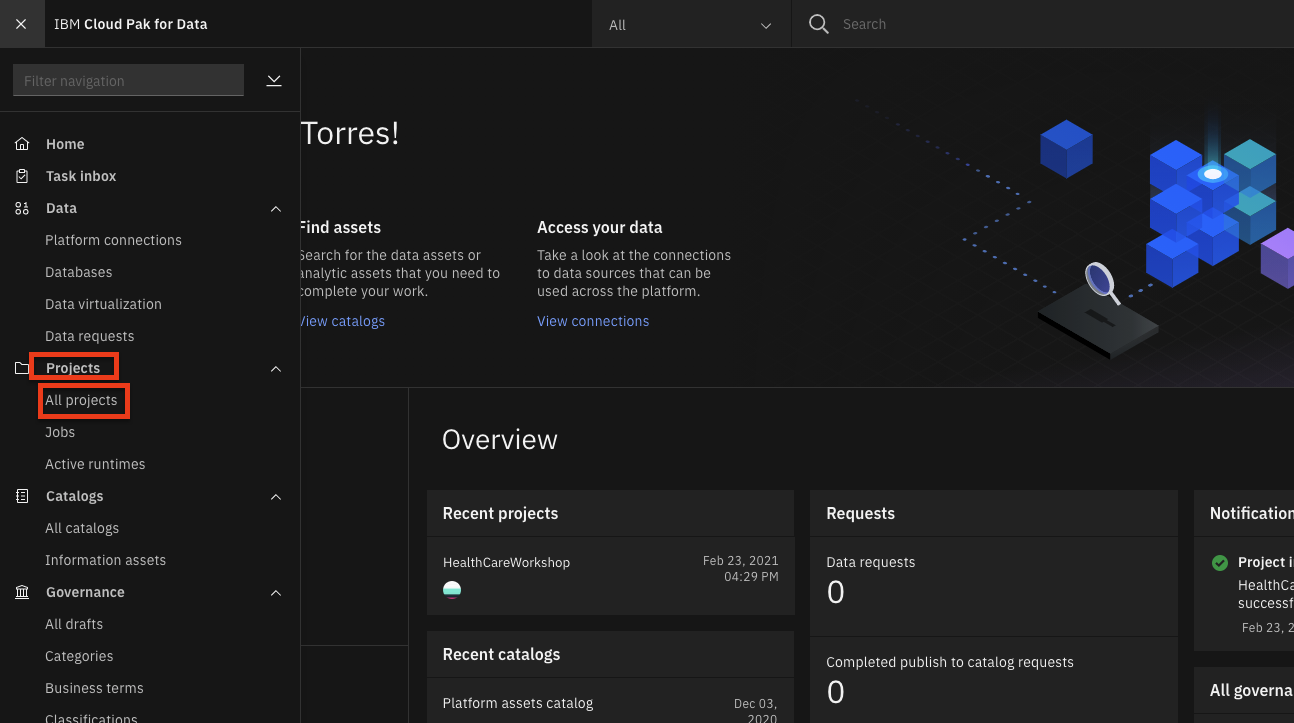Click the View catalogs link
The height and width of the screenshot is (723, 1294).
coord(342,321)
